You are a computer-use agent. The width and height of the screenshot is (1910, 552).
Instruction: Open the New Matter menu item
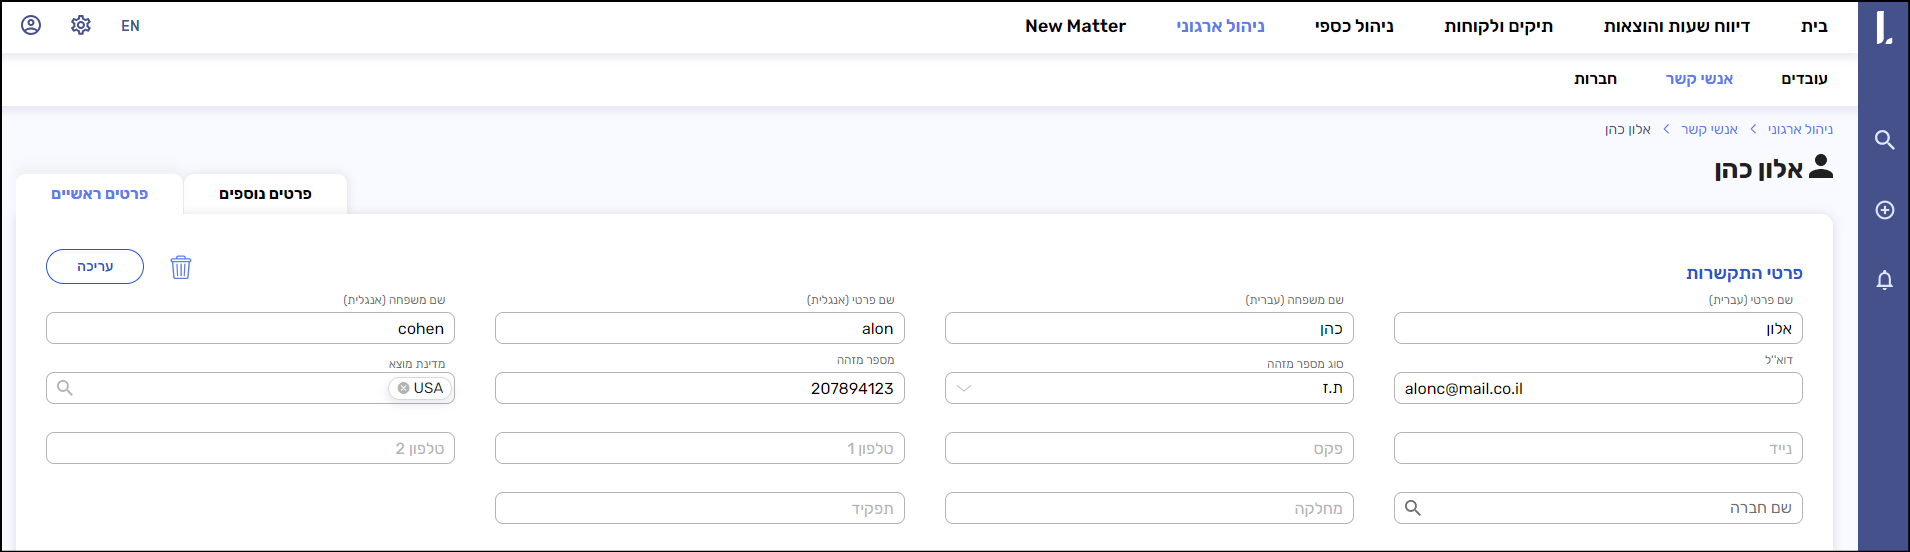tap(1075, 26)
